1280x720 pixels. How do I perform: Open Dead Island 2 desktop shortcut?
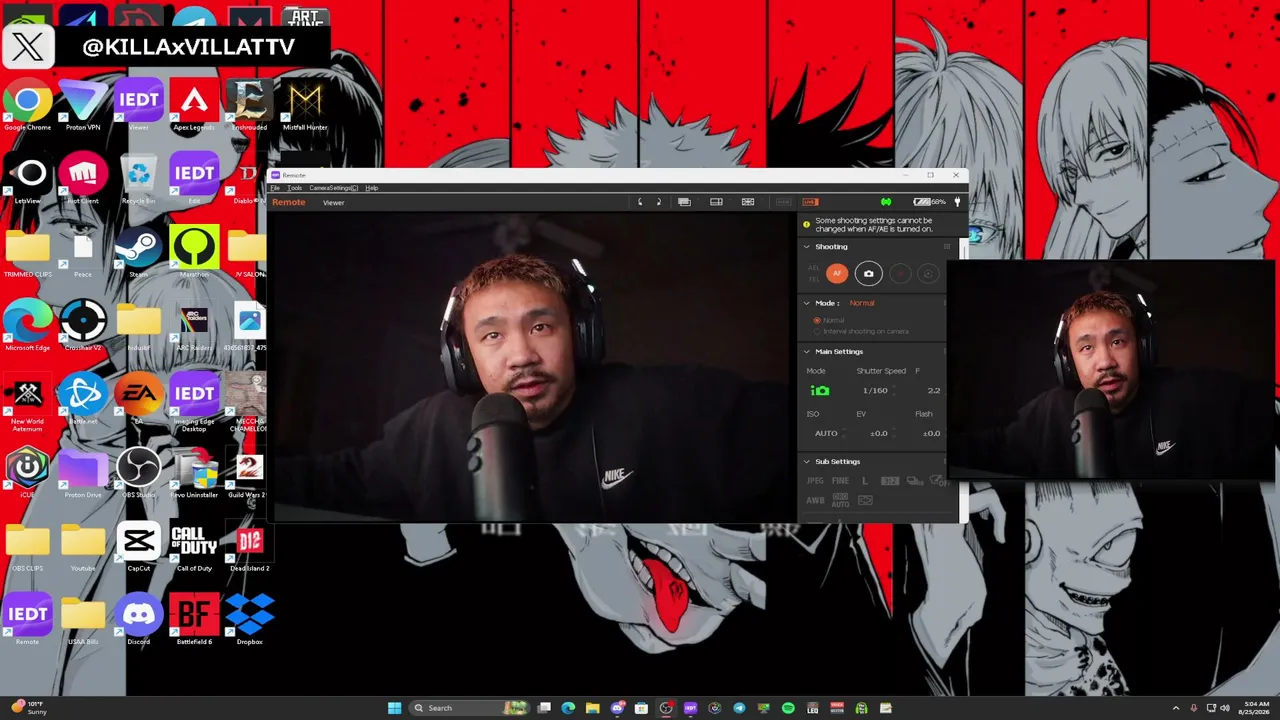249,548
